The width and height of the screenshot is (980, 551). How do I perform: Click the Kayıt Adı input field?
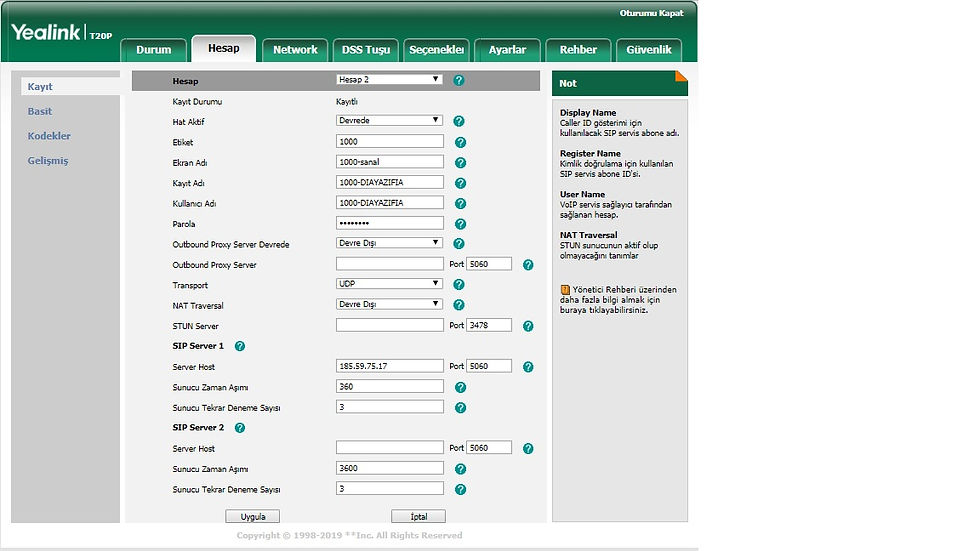[x=390, y=182]
